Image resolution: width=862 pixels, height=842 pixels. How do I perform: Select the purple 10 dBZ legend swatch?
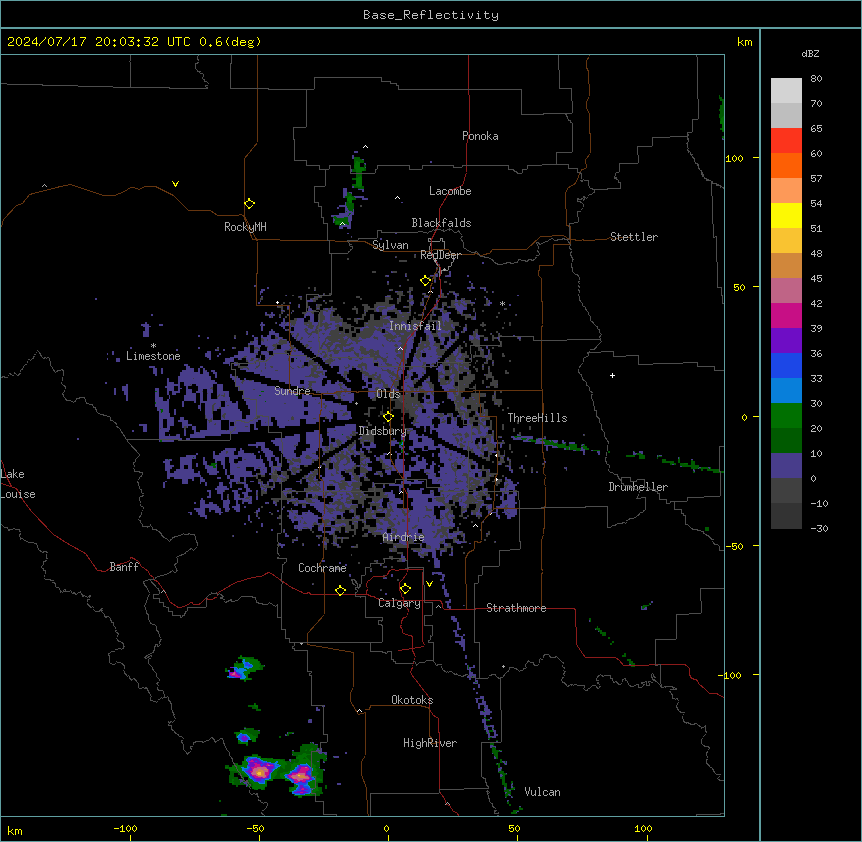pyautogui.click(x=786, y=466)
